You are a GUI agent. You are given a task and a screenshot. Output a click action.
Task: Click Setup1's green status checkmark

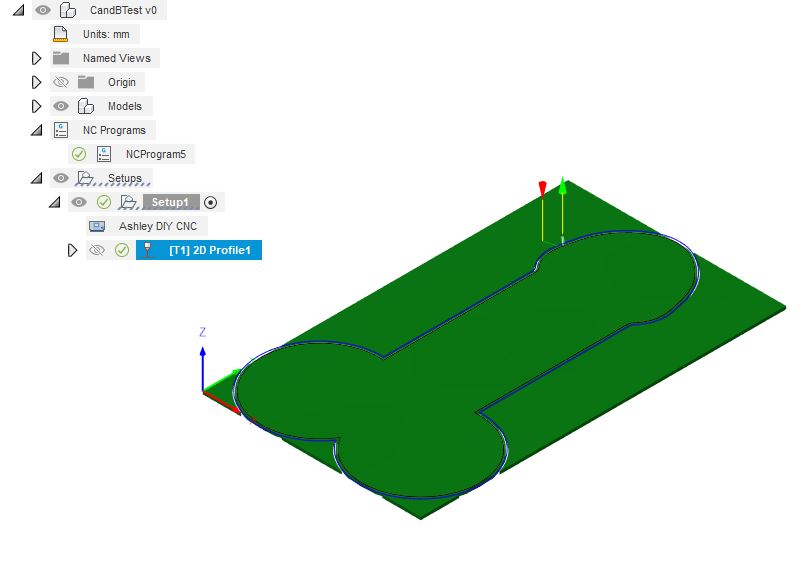(x=104, y=202)
